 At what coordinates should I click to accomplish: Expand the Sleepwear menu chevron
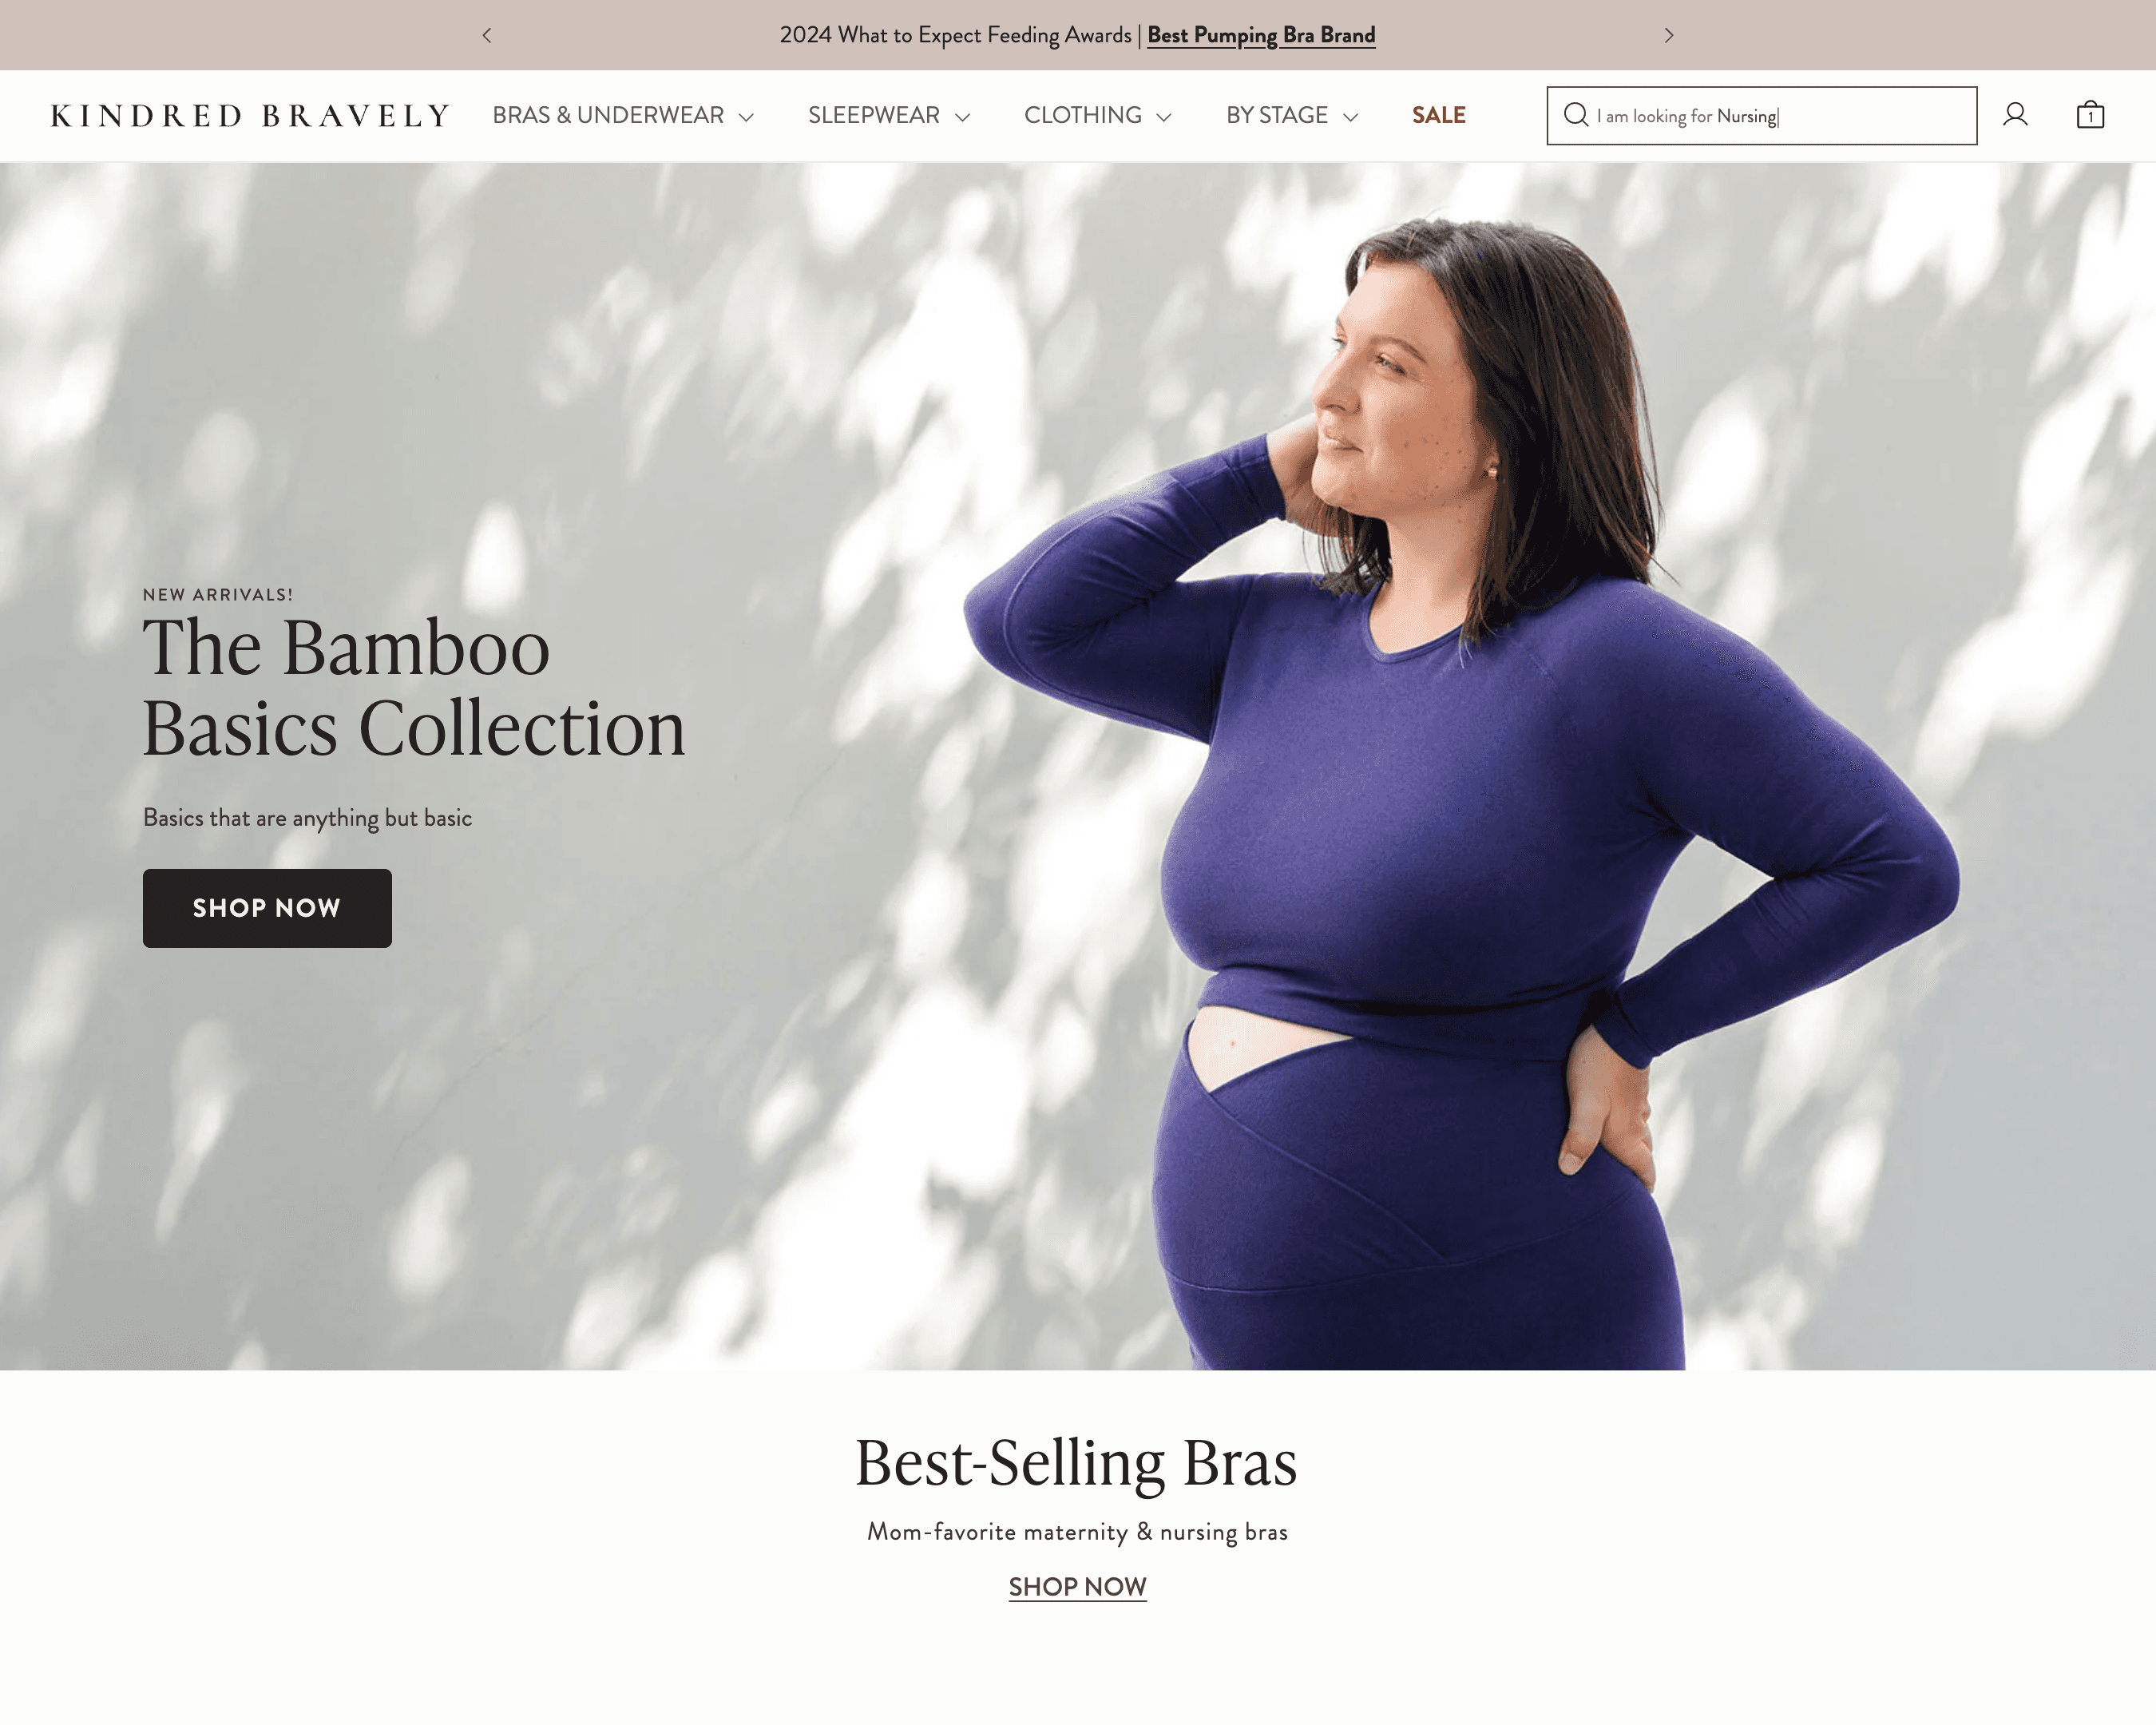click(x=962, y=117)
